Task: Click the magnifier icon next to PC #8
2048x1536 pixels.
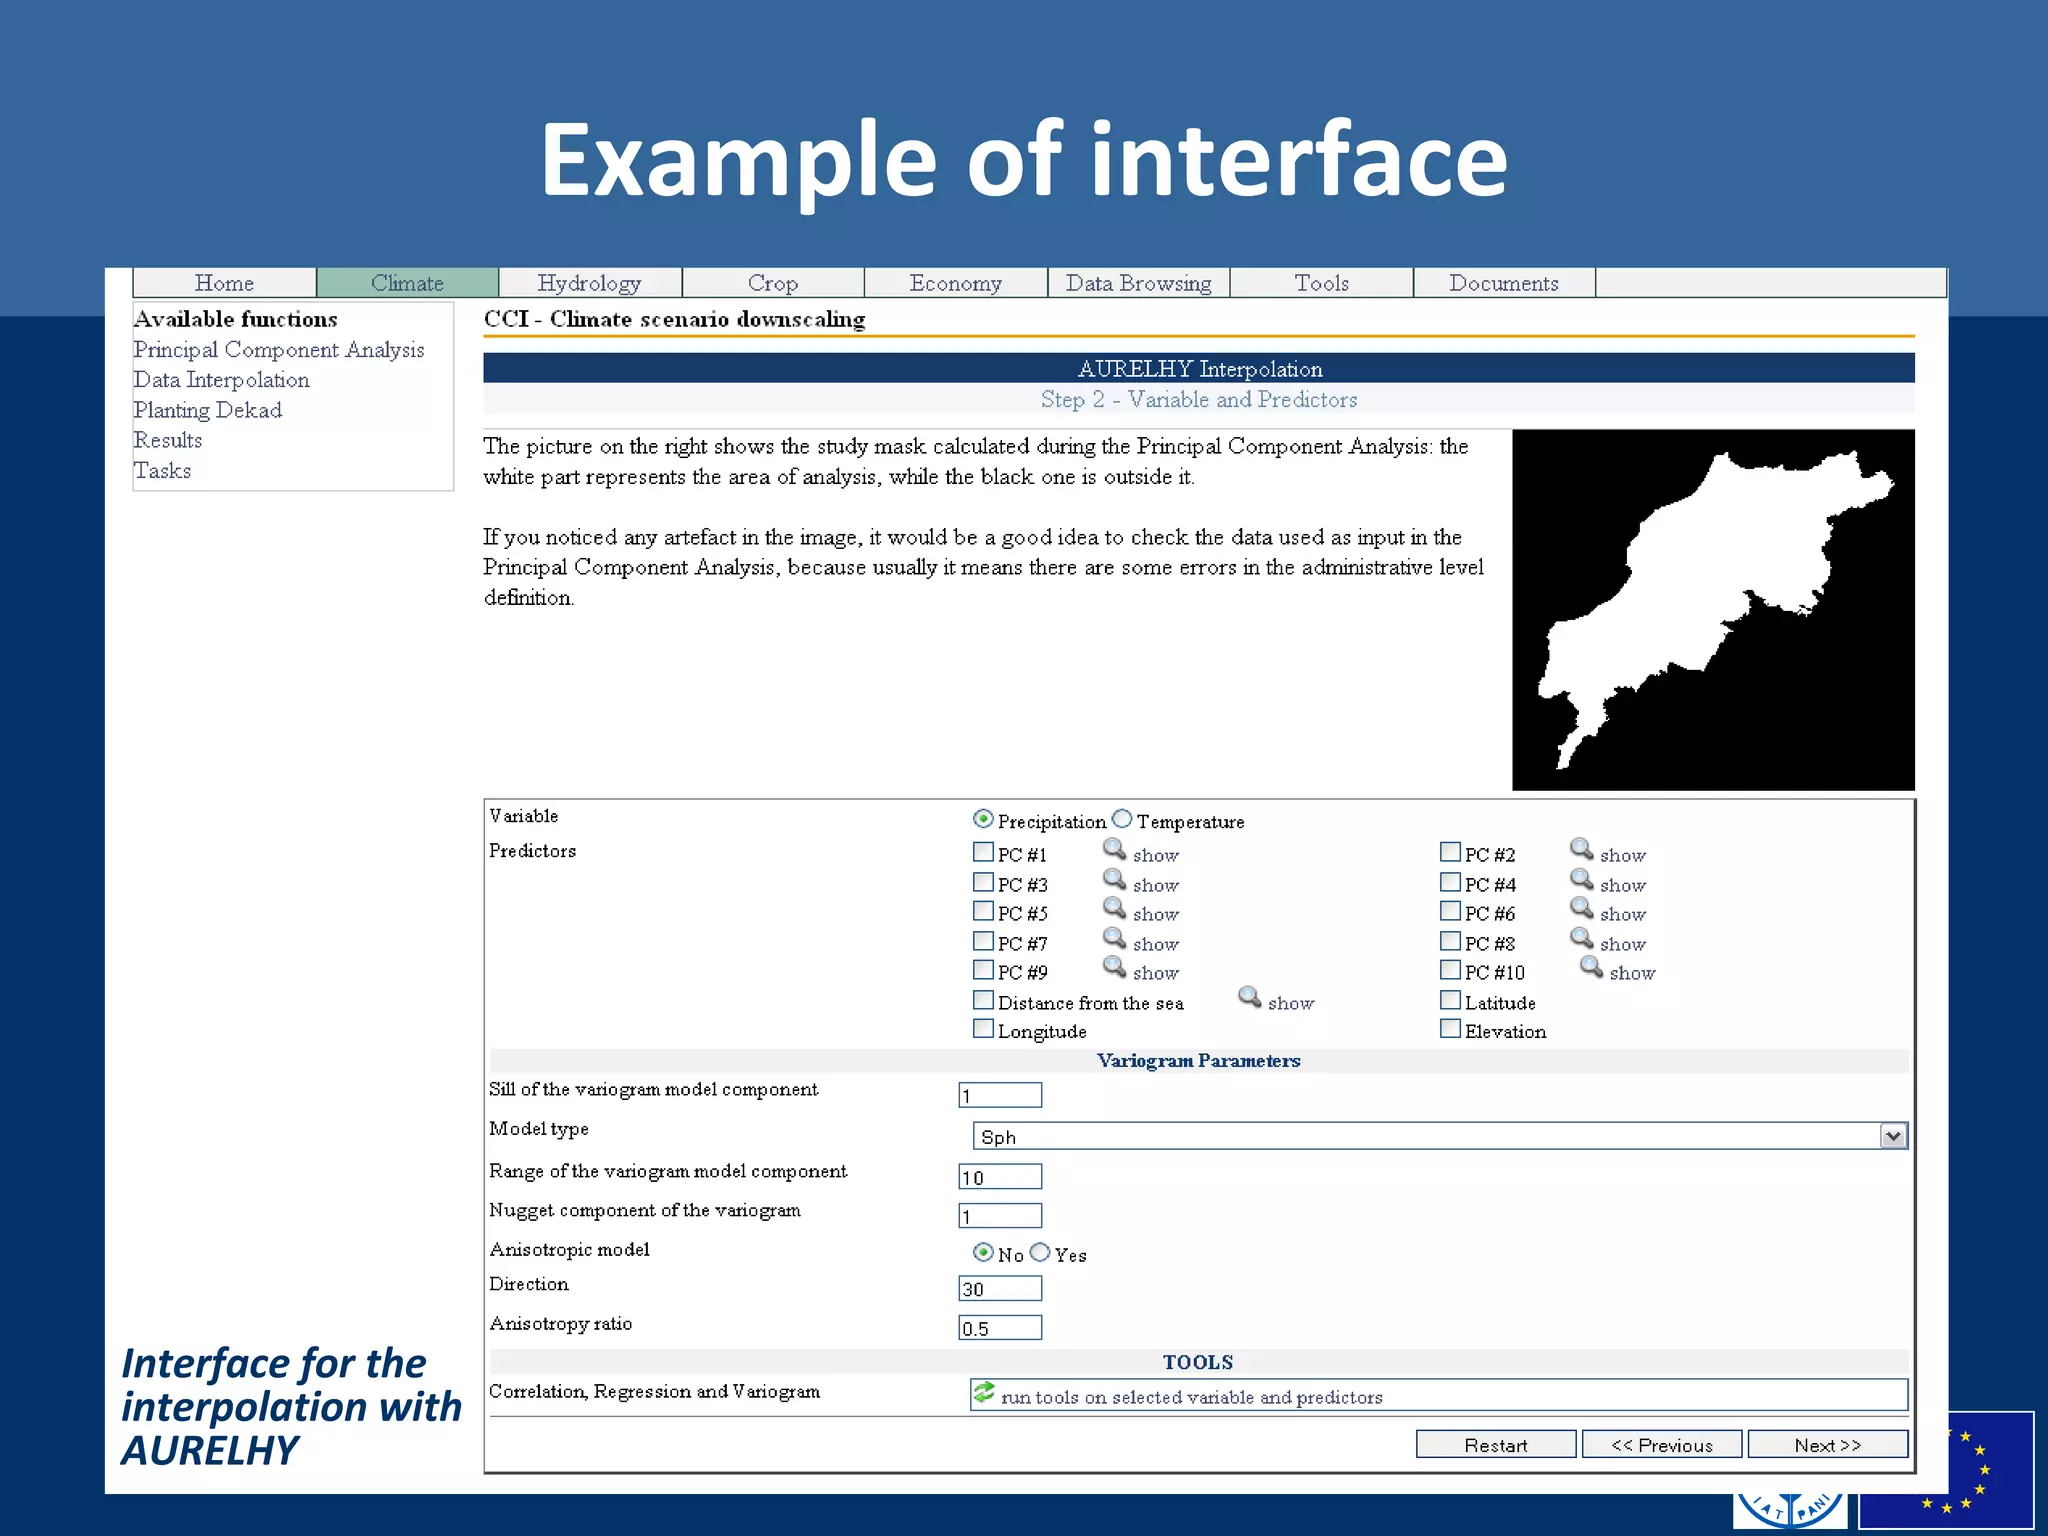Action: 1581,938
